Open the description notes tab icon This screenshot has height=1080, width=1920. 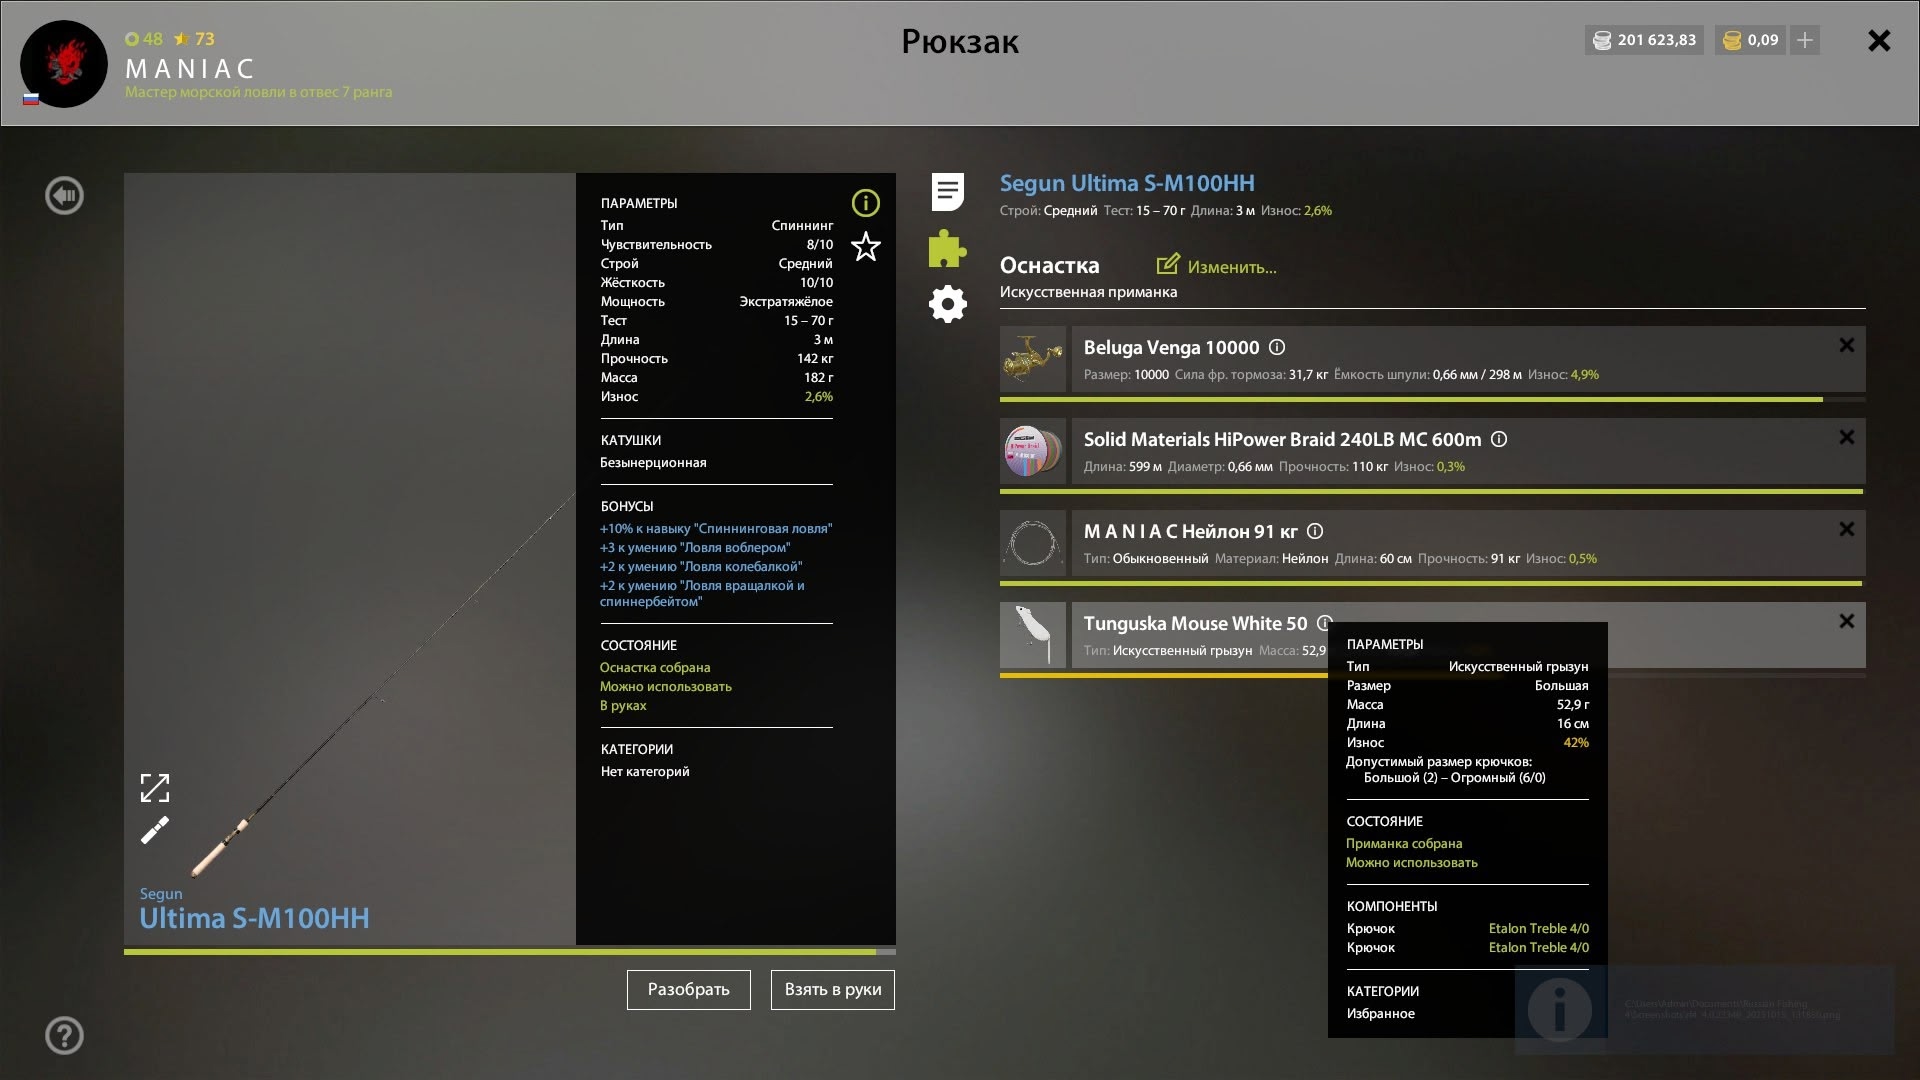coord(947,192)
